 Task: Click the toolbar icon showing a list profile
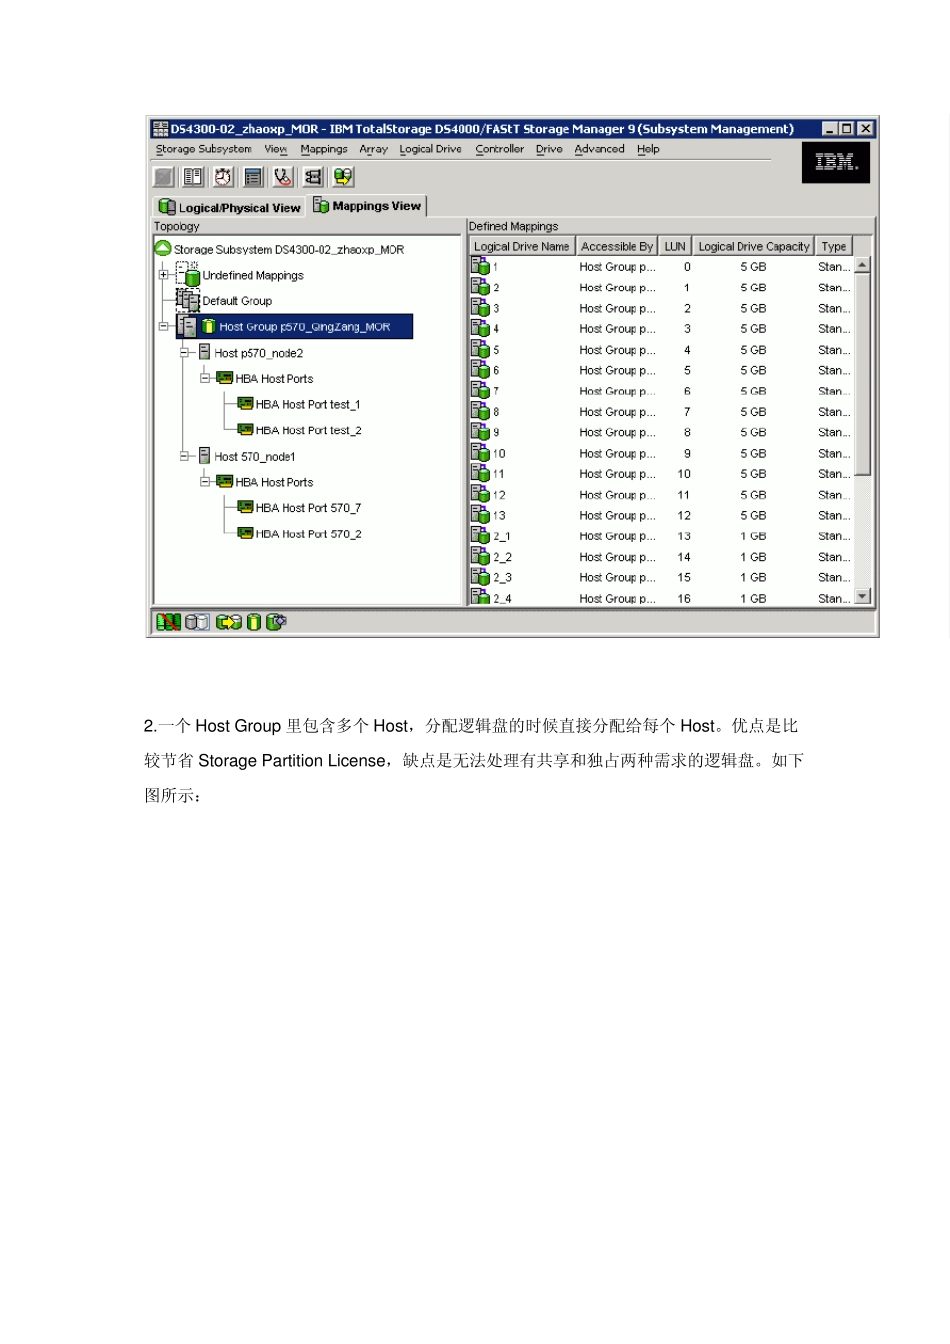pos(254,177)
